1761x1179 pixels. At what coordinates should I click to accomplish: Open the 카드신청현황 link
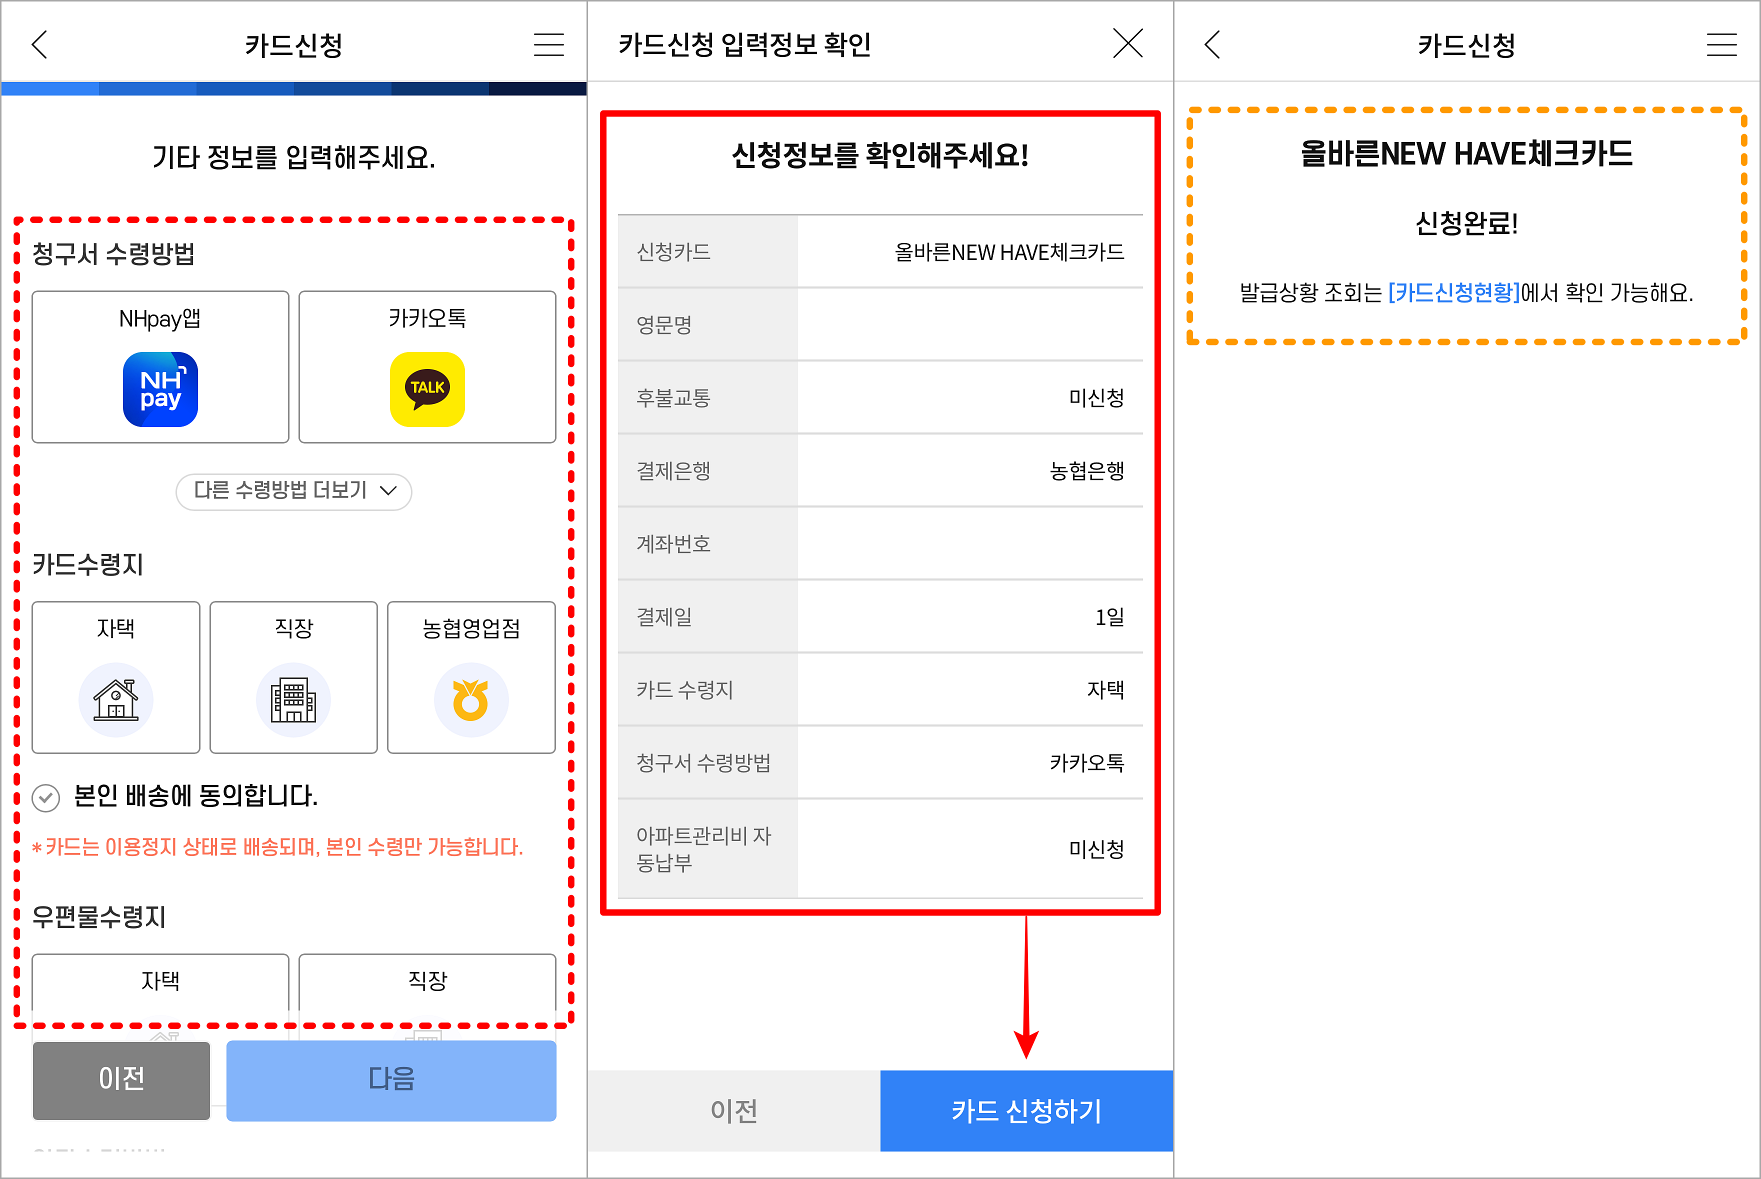pos(1452,294)
